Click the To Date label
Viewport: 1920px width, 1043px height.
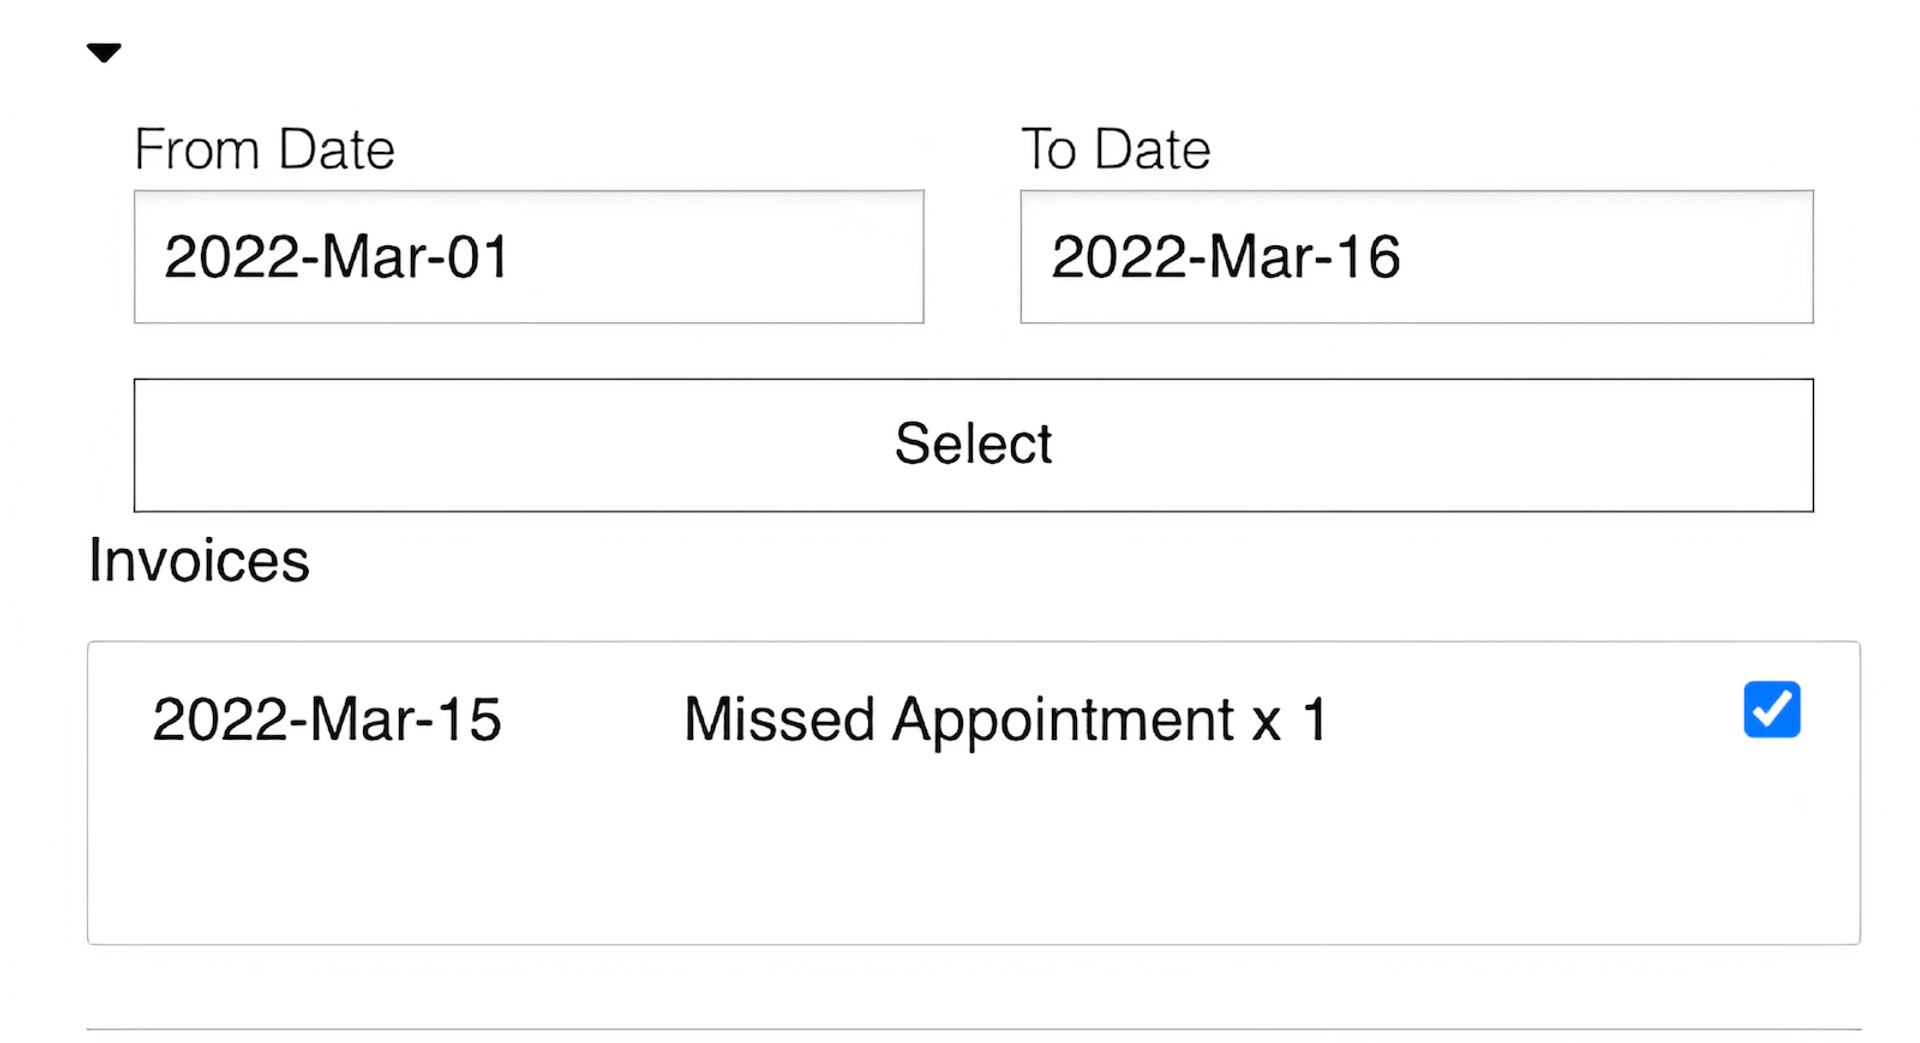click(x=1115, y=150)
